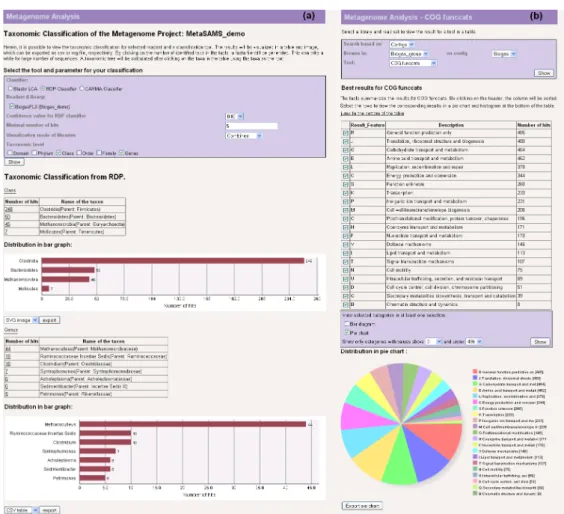
Task: Toggle the BiogasFLX (Biogas_demo) library checkbox
Action: coord(12,106)
